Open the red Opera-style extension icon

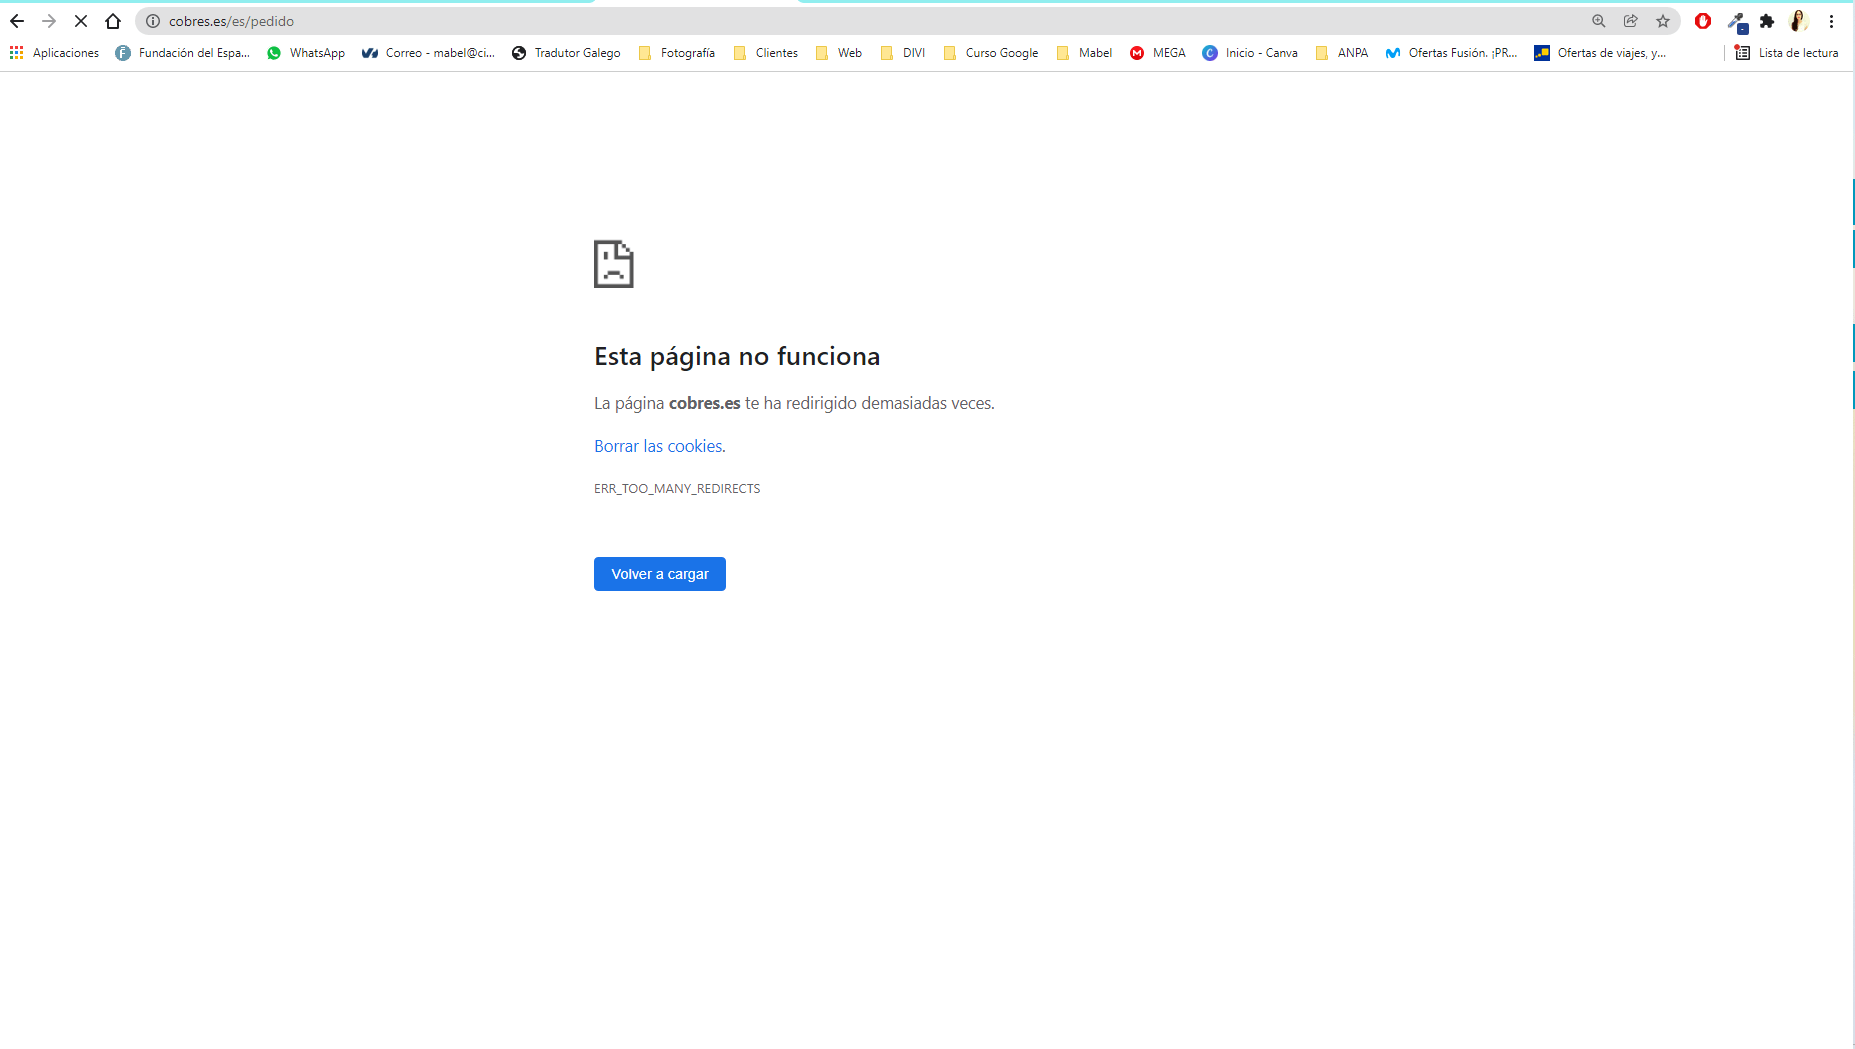click(1703, 21)
